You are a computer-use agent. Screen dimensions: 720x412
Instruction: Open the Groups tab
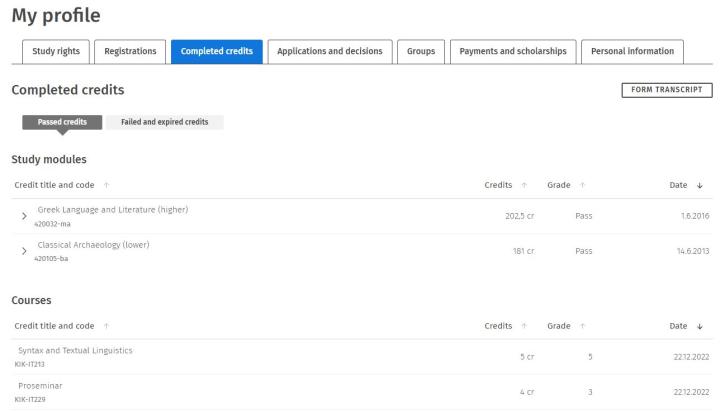click(420, 52)
